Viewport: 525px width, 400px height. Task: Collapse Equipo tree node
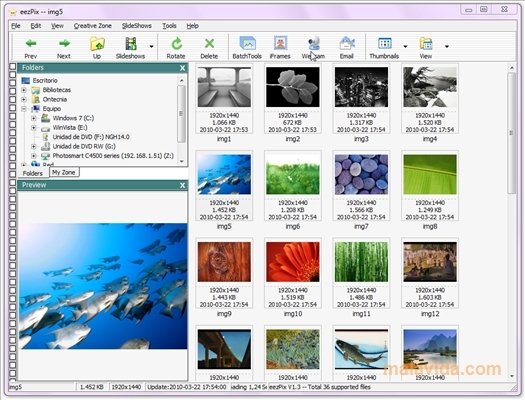(24, 109)
